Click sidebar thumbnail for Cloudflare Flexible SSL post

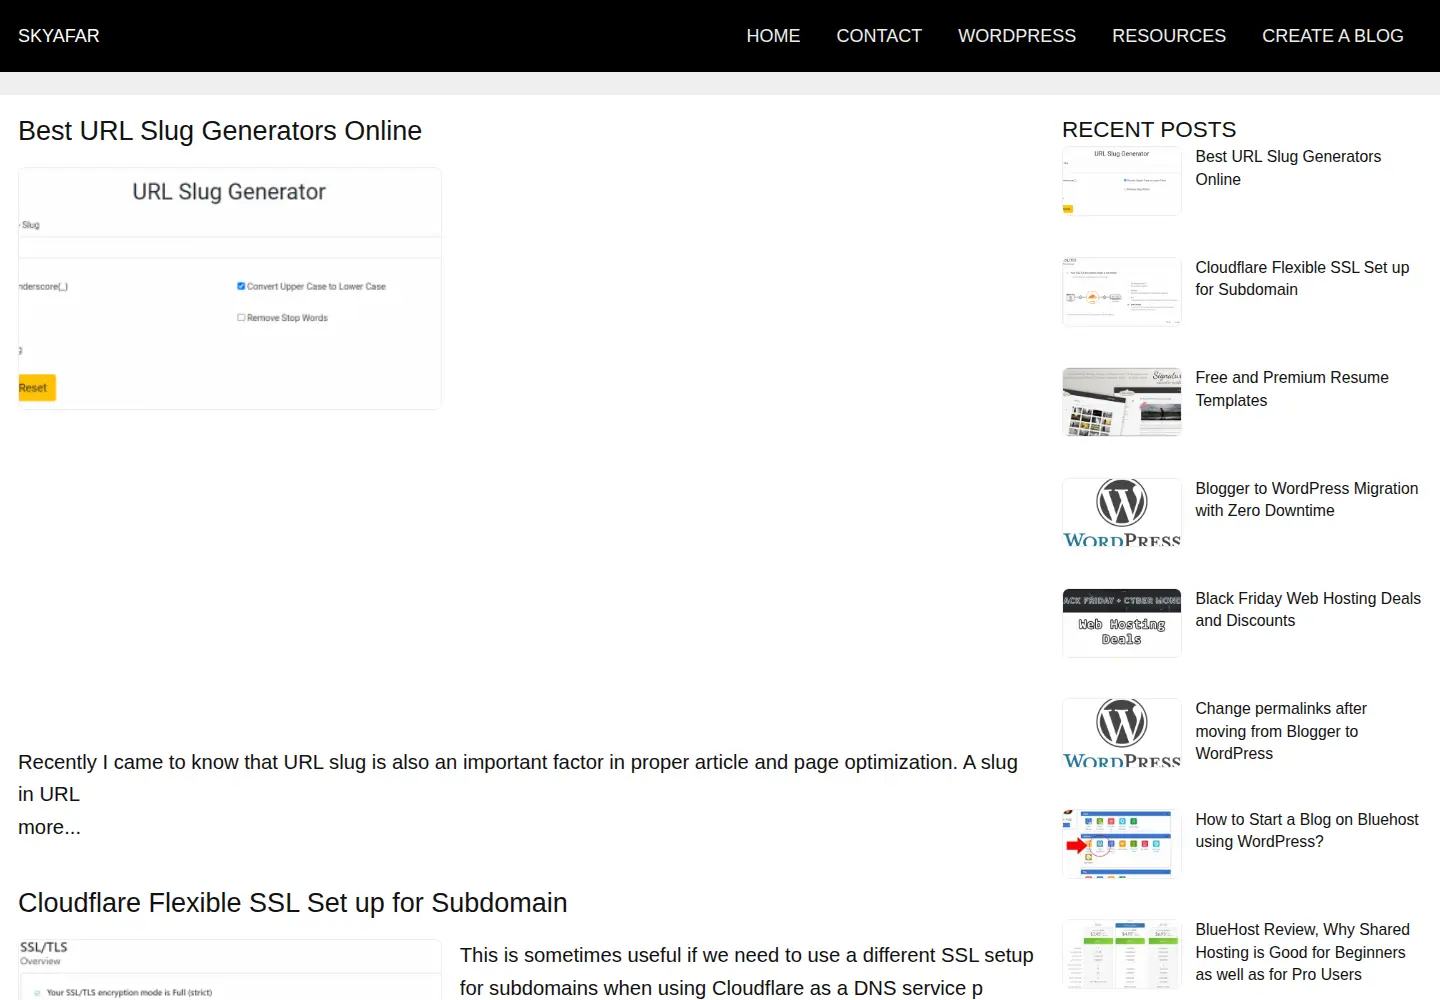(x=1122, y=292)
